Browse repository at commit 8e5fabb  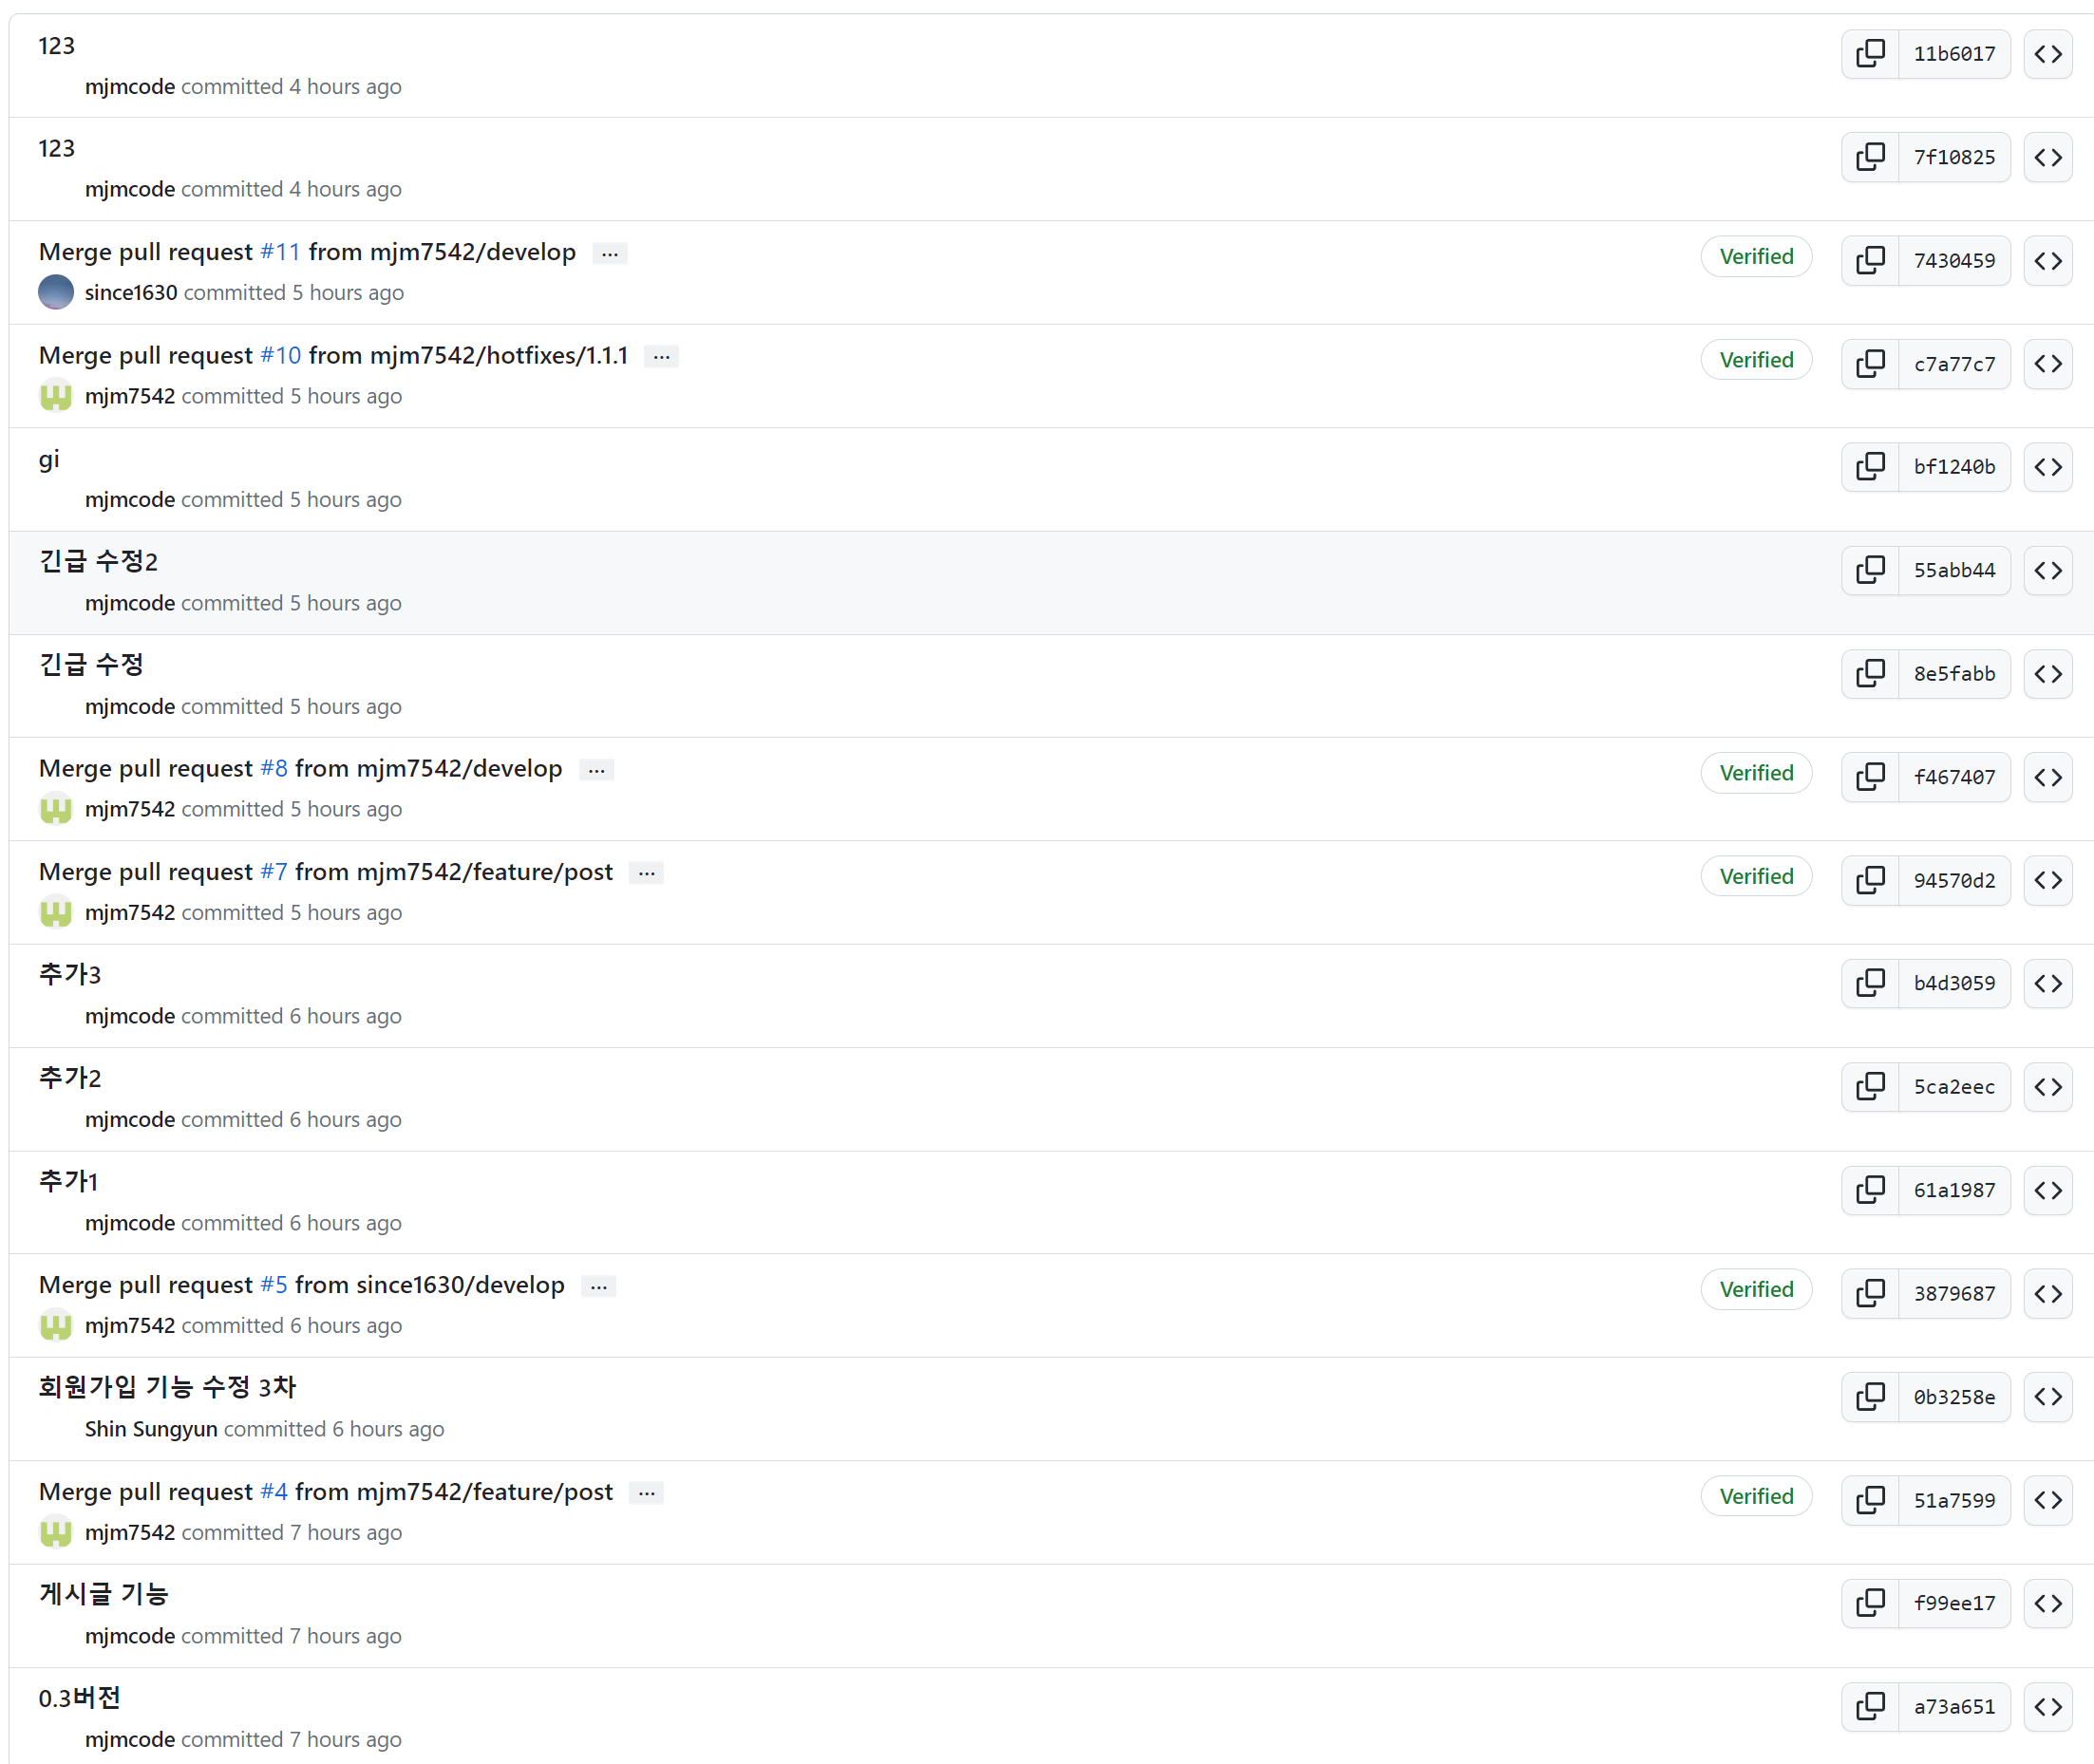pos(2047,674)
